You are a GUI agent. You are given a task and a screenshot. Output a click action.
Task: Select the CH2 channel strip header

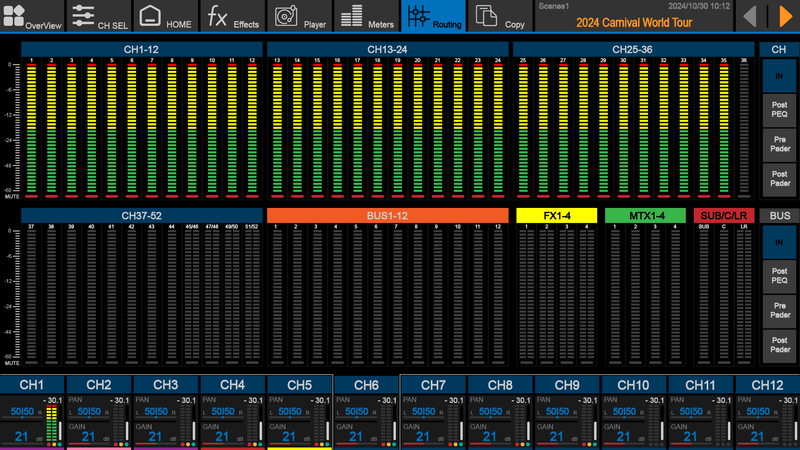tap(98, 385)
